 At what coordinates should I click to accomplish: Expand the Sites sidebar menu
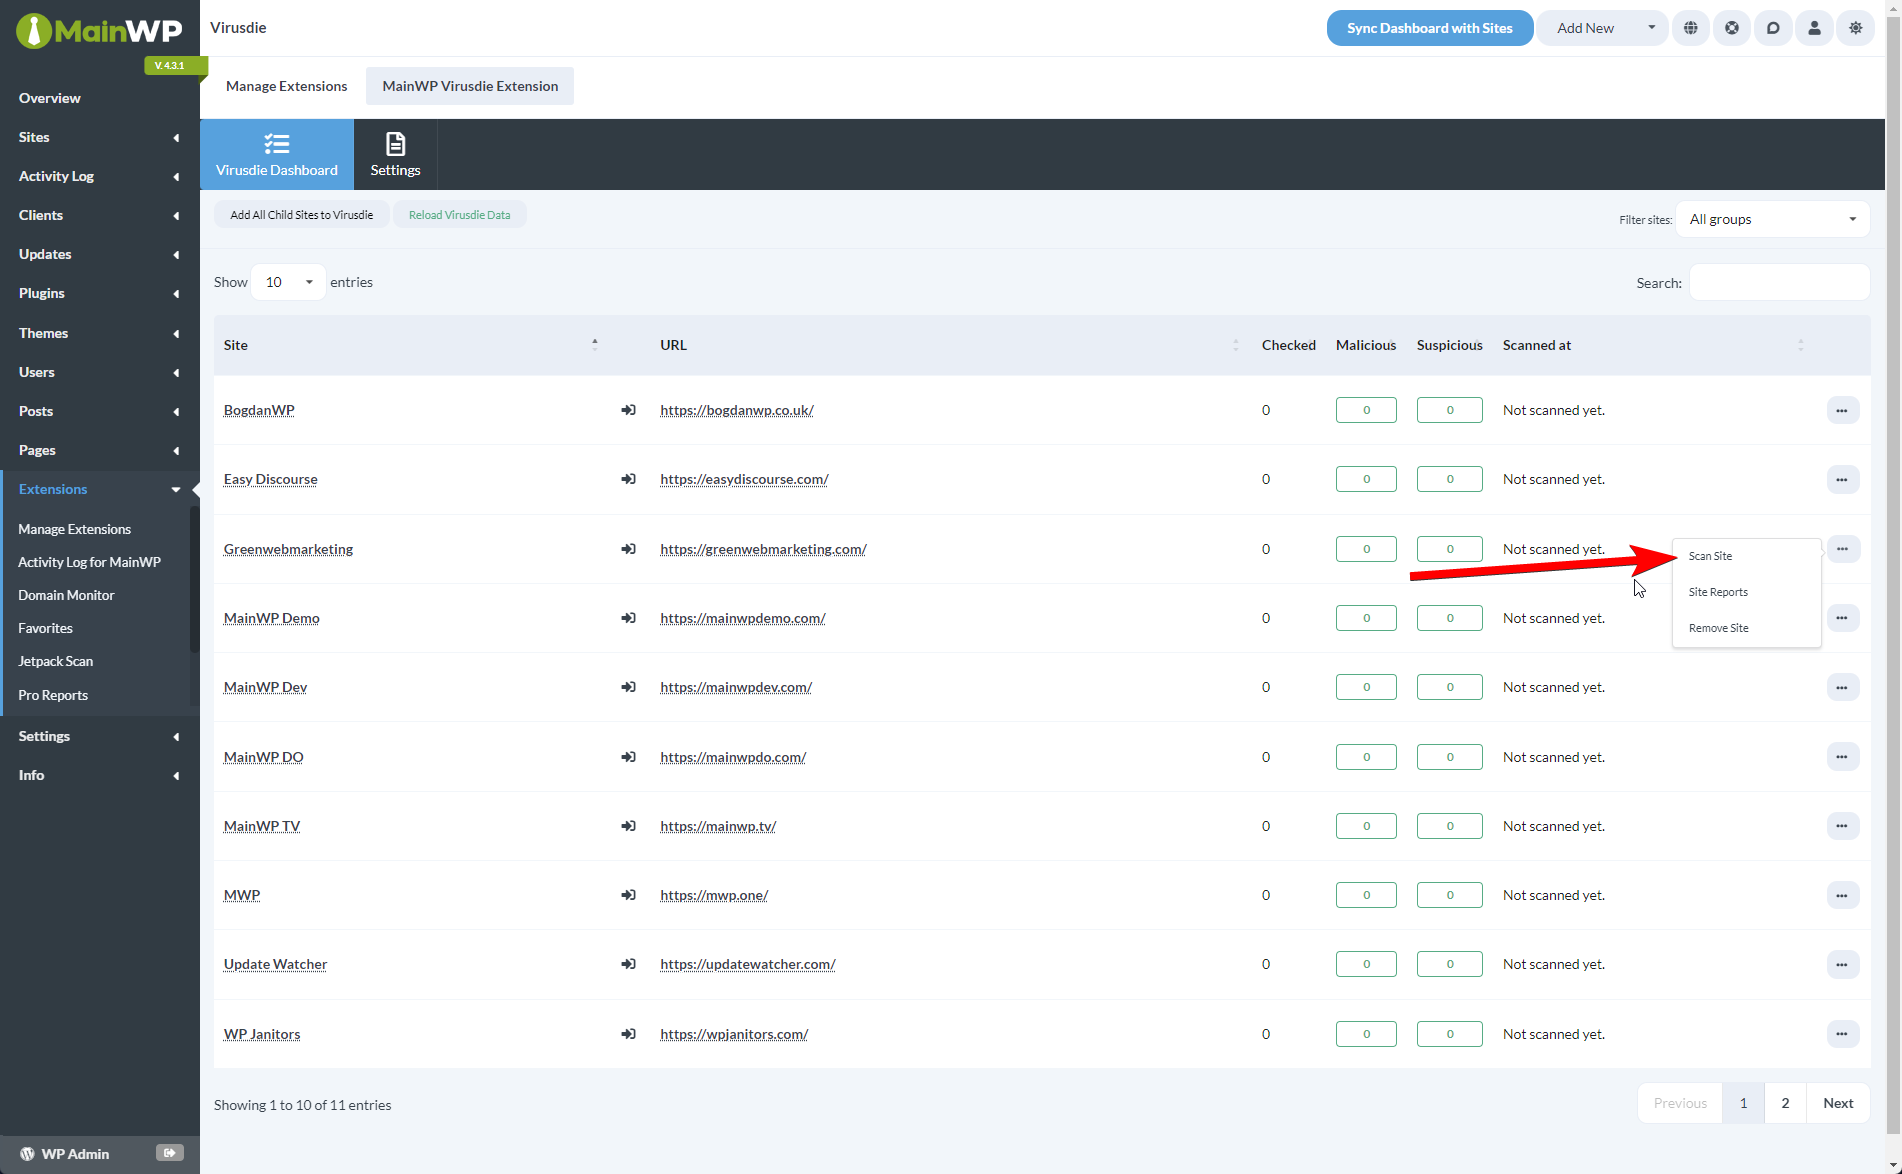pyautogui.click(x=99, y=137)
